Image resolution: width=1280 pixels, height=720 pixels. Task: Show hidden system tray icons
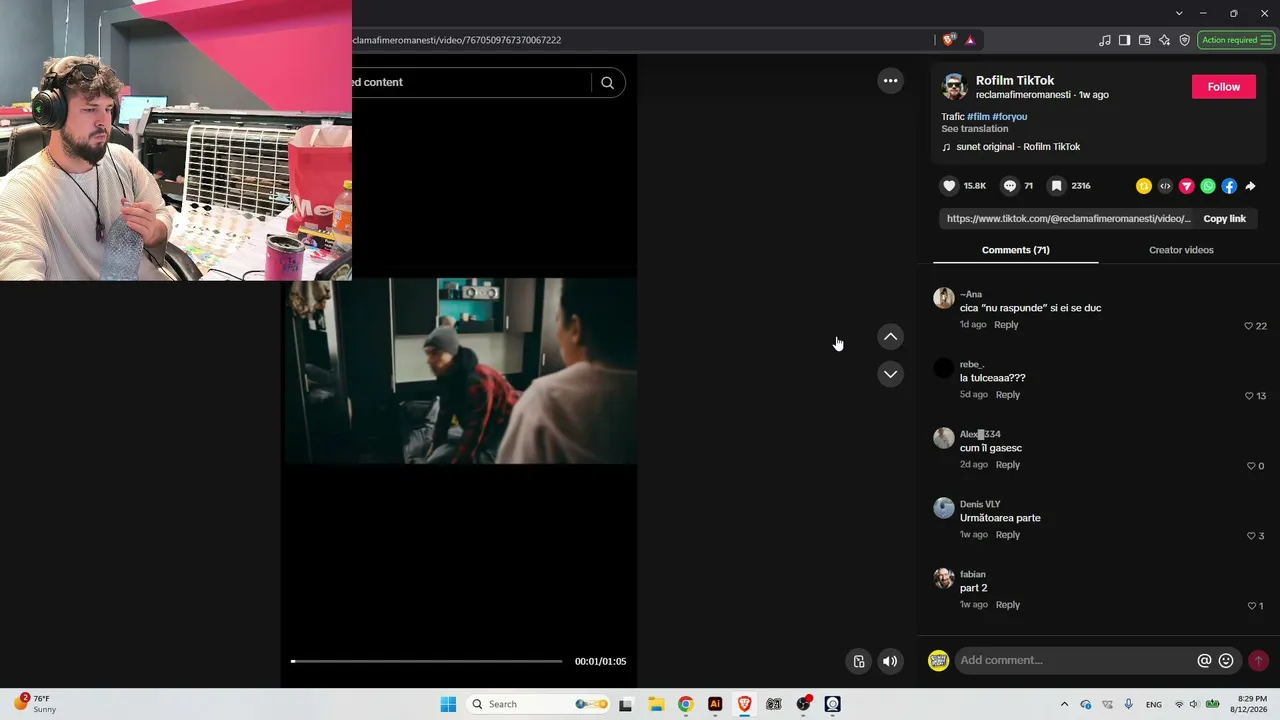(x=1064, y=704)
